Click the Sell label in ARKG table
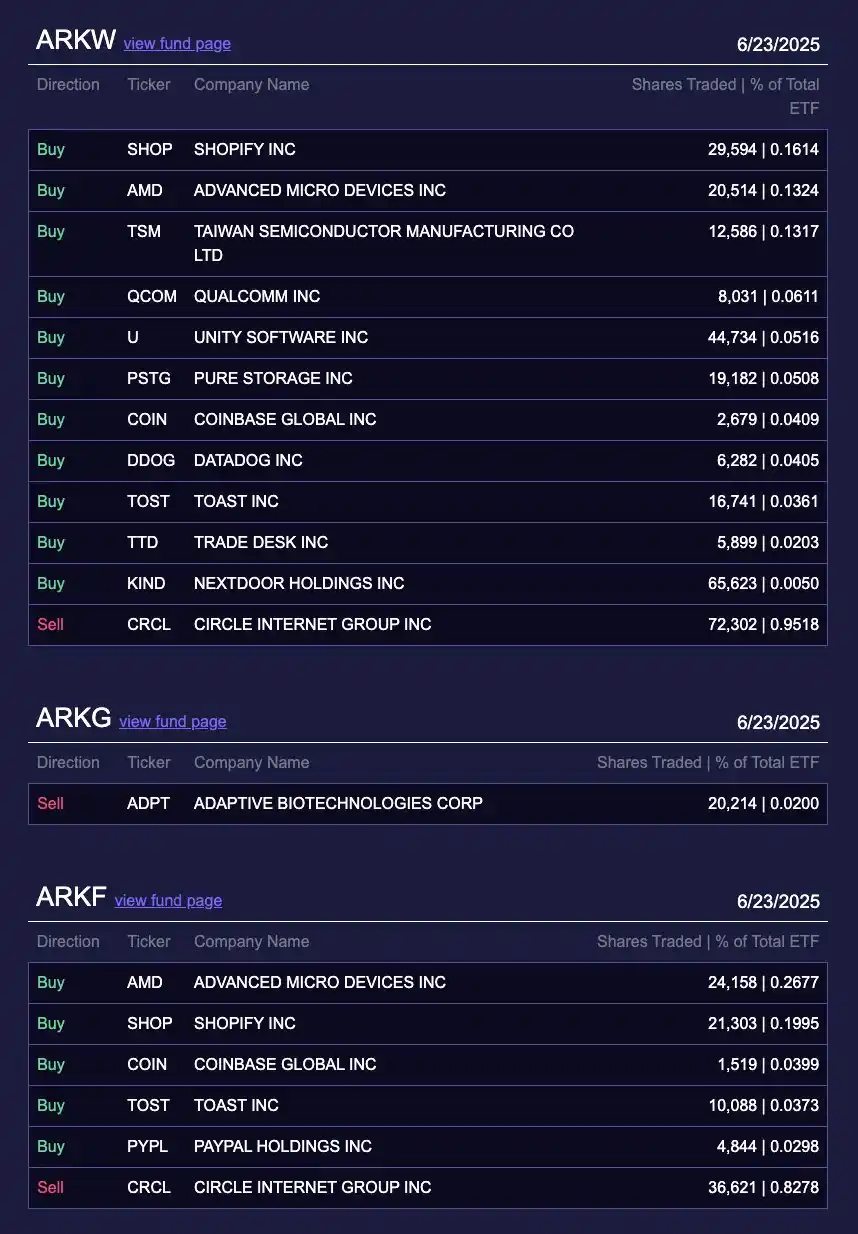The width and height of the screenshot is (858, 1234). click(x=50, y=804)
